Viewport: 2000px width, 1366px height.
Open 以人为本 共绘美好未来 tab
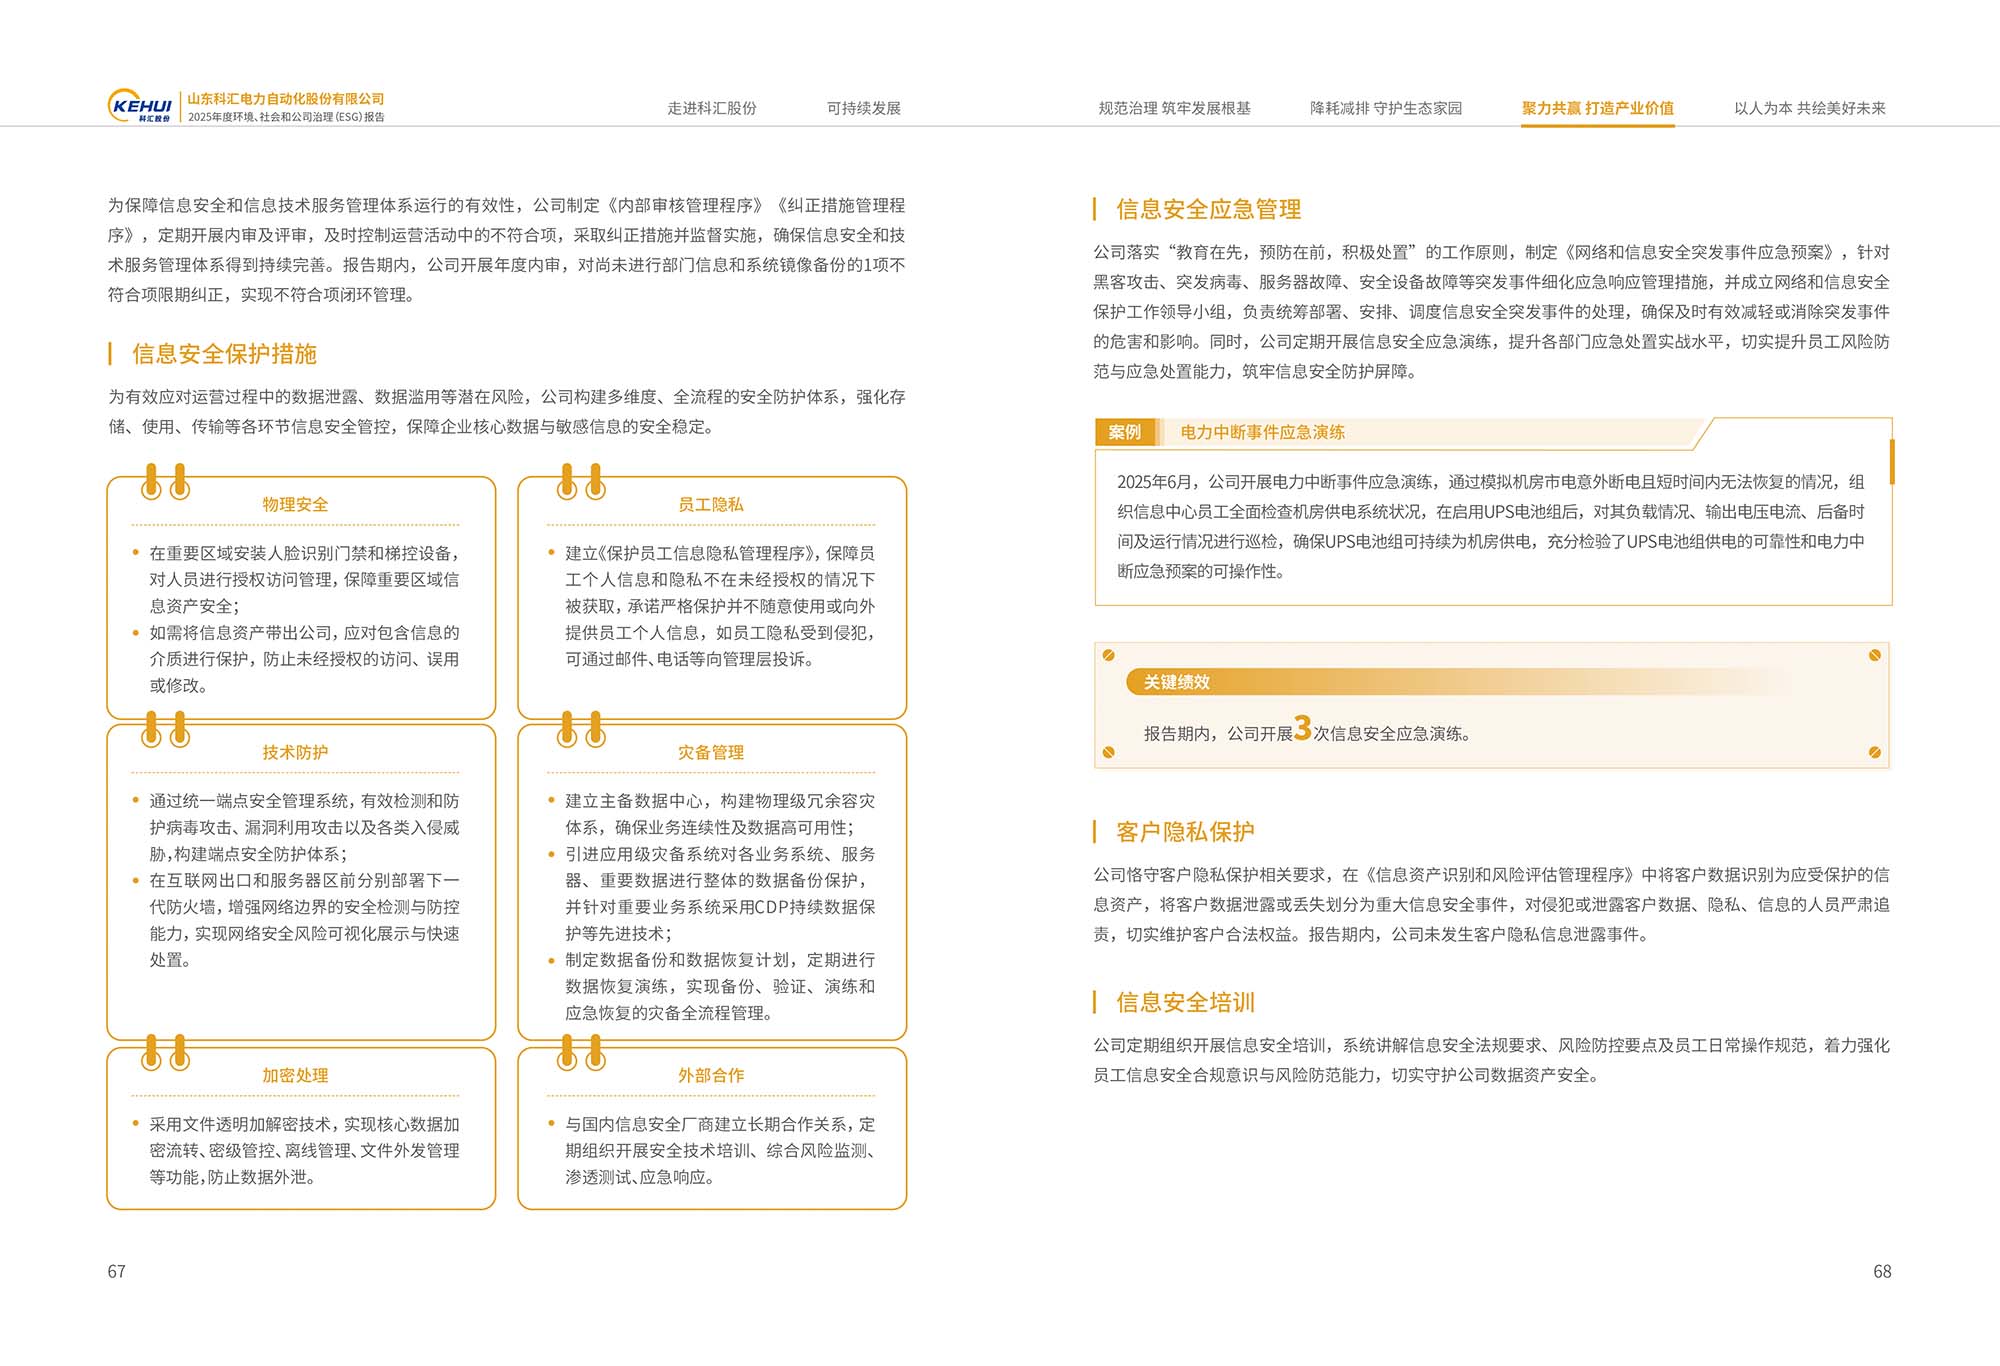tap(1809, 108)
